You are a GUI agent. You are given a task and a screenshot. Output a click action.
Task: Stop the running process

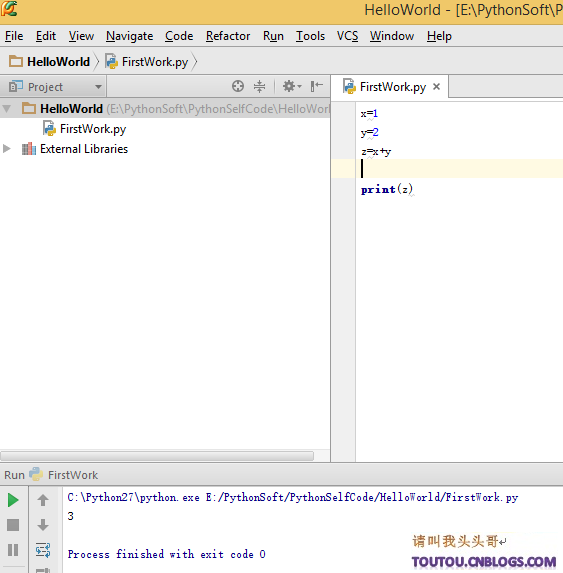pos(13,525)
